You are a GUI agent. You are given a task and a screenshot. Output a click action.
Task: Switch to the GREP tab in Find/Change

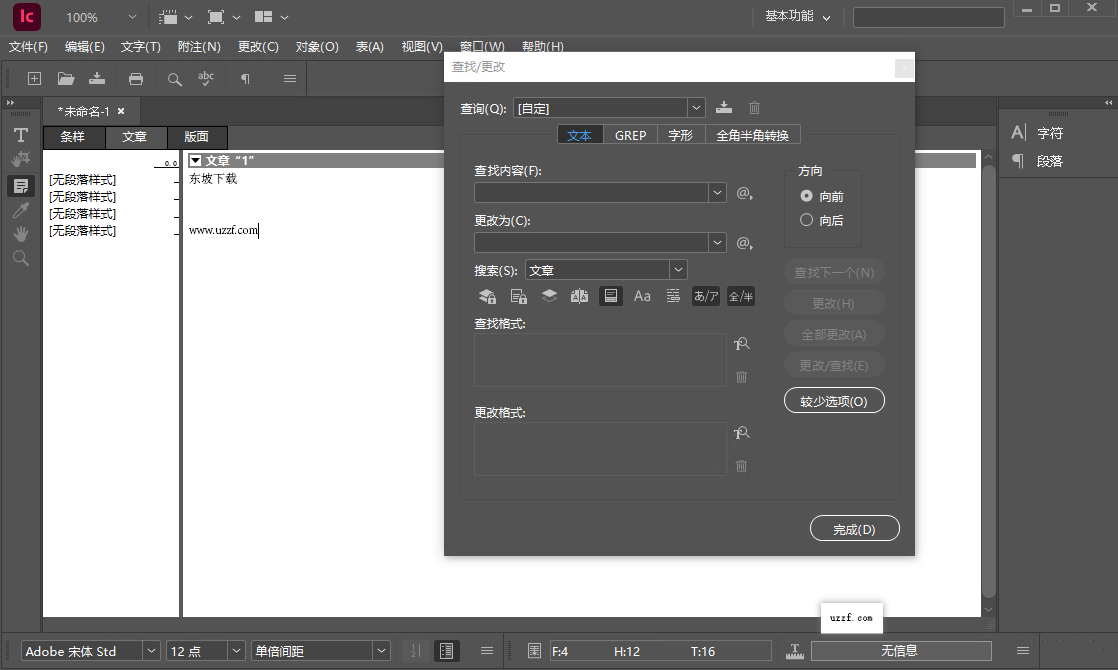pyautogui.click(x=630, y=134)
